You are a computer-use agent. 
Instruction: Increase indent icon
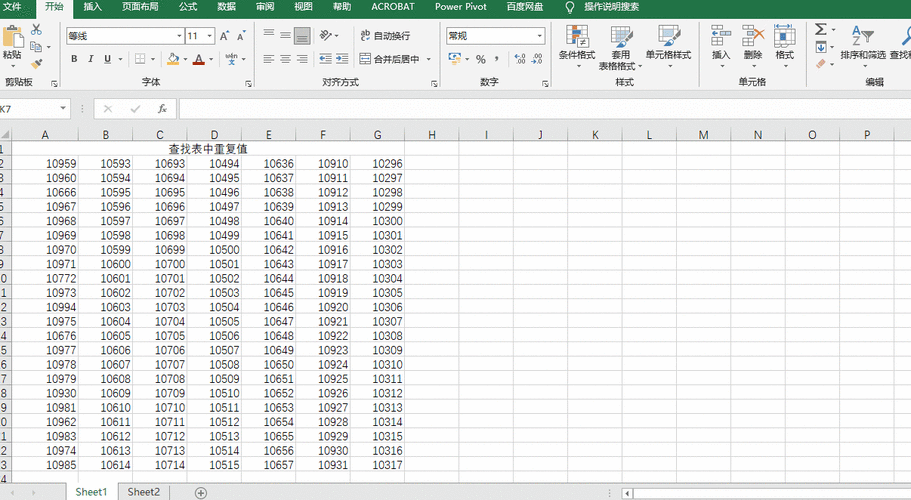coord(342,59)
